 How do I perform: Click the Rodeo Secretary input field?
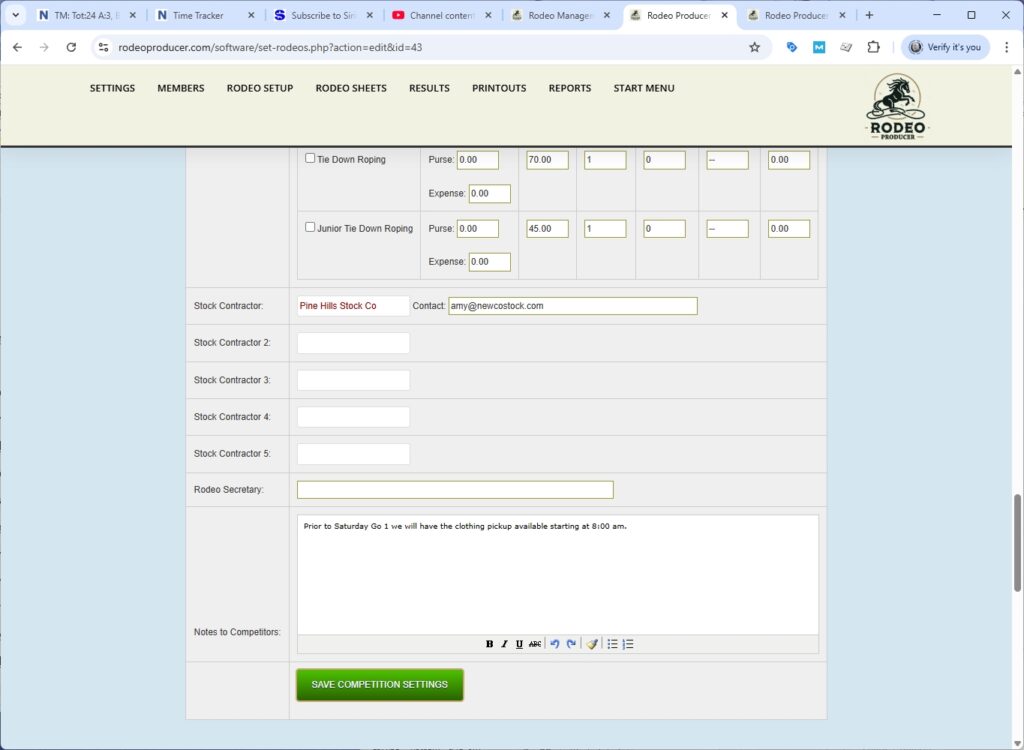coord(455,490)
